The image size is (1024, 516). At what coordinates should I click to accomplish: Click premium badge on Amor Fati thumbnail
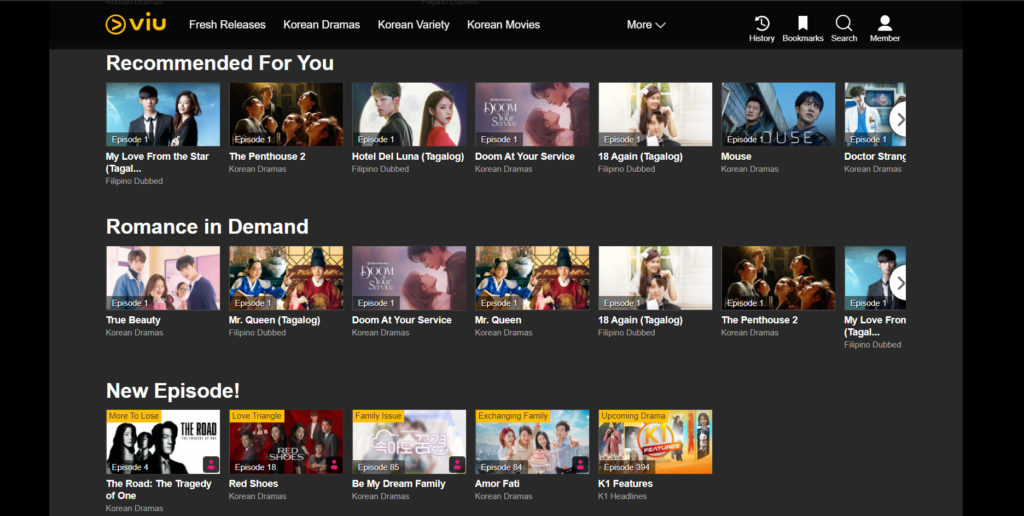(x=580, y=464)
